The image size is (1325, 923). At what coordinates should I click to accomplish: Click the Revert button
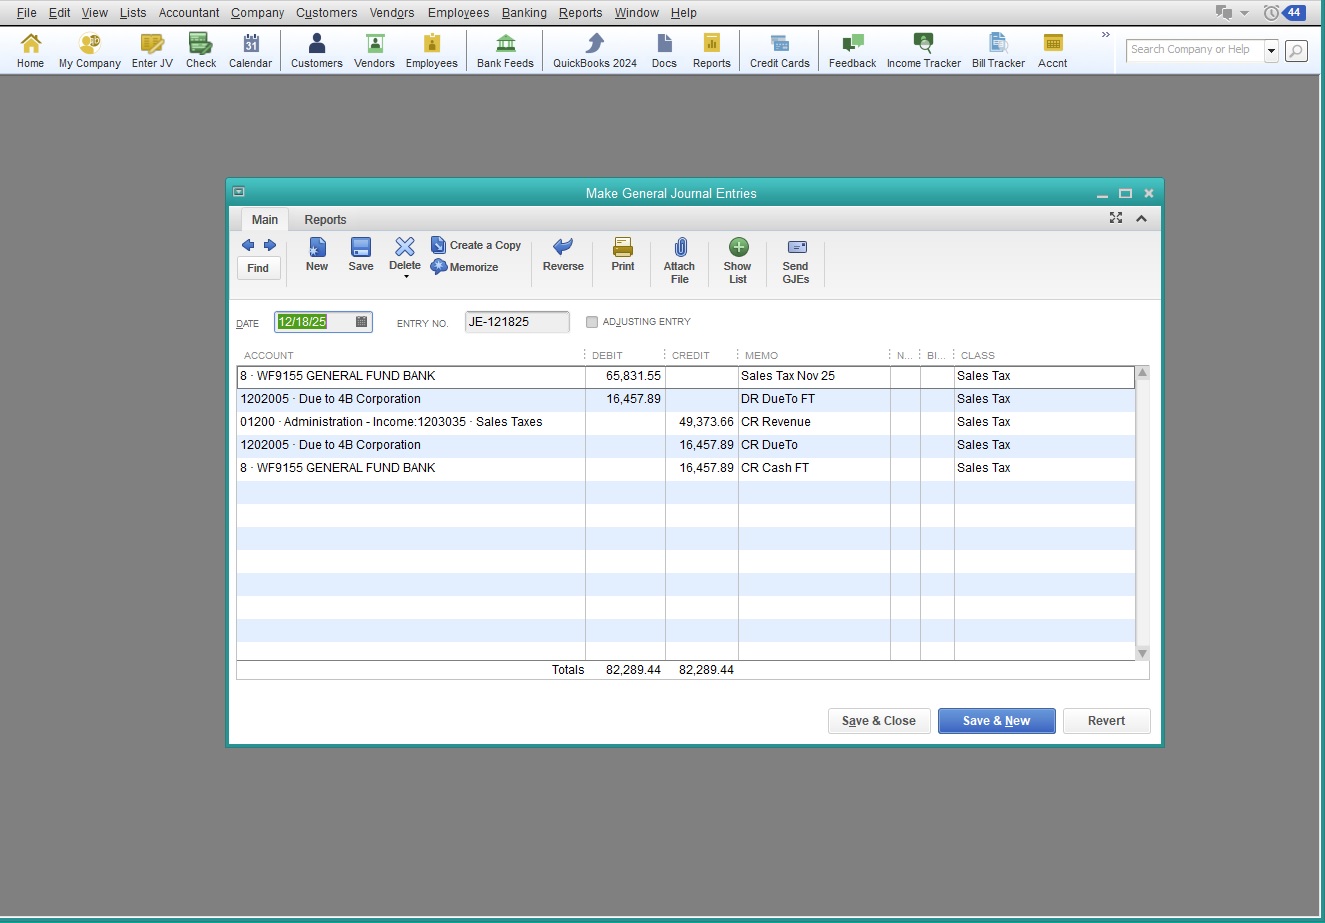point(1106,721)
